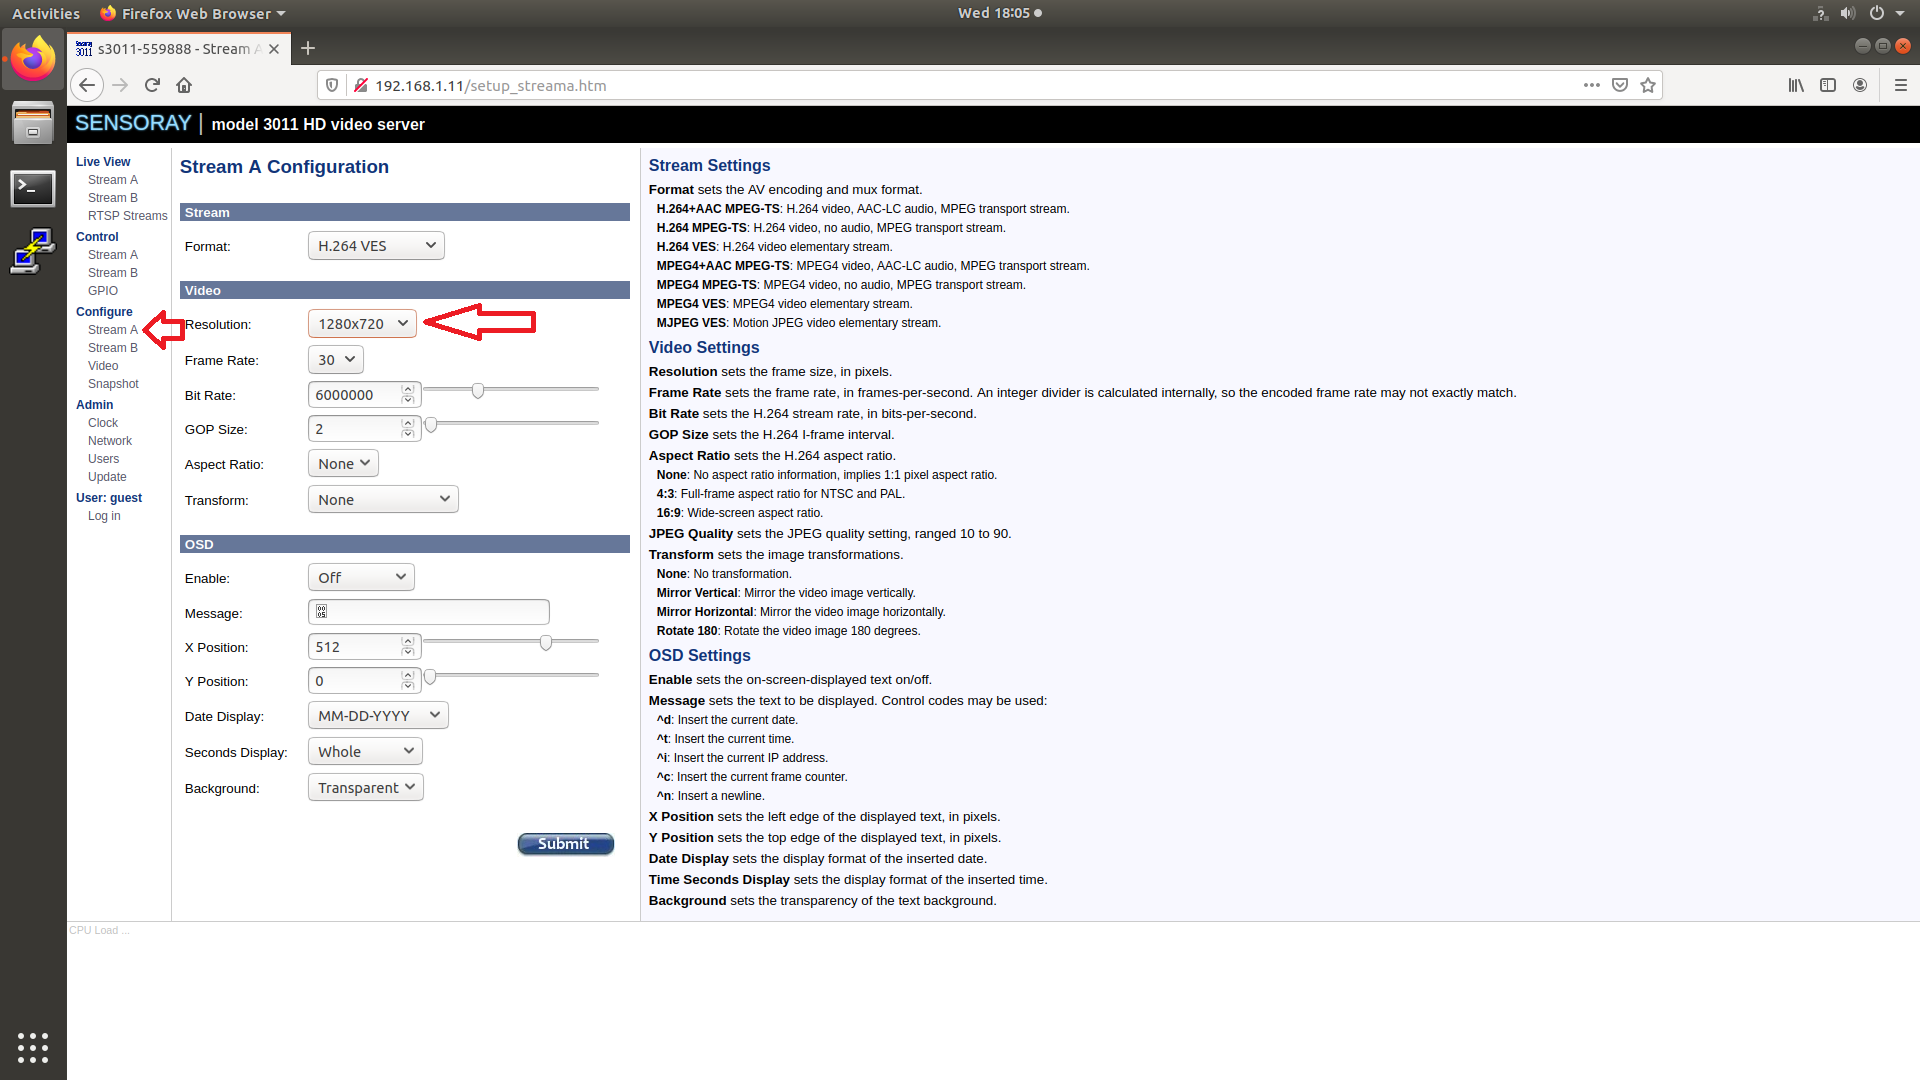Open the Aspect Ratio dropdown
The width and height of the screenshot is (1920, 1080).
click(343, 464)
